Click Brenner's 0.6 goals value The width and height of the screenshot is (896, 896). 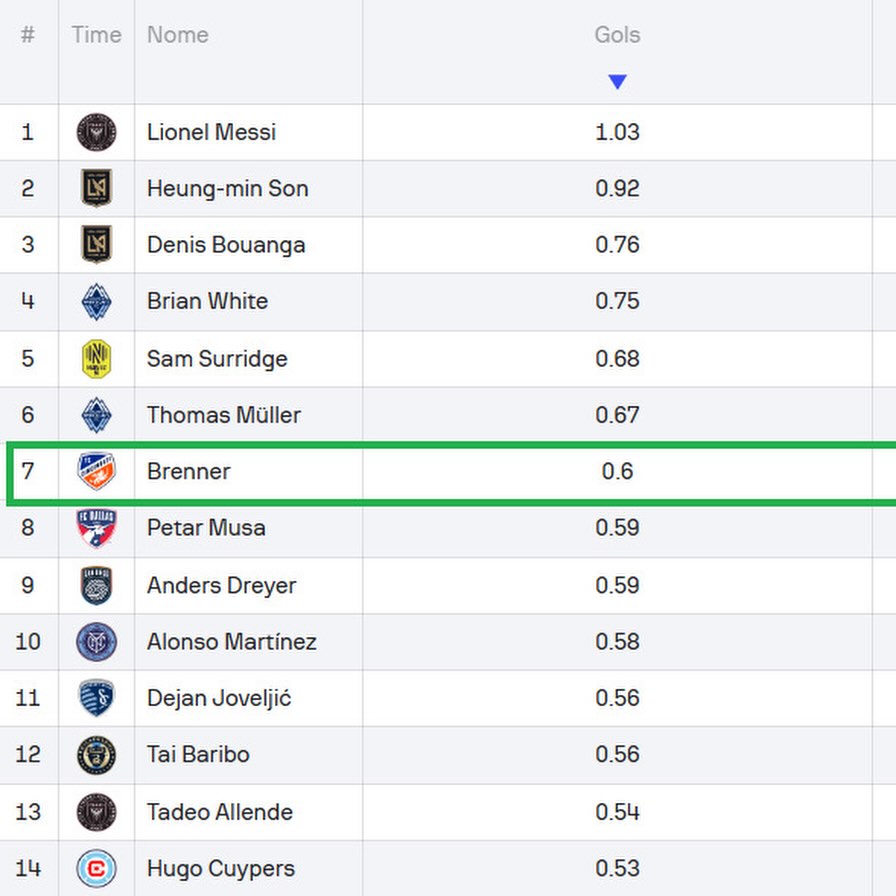(x=617, y=471)
